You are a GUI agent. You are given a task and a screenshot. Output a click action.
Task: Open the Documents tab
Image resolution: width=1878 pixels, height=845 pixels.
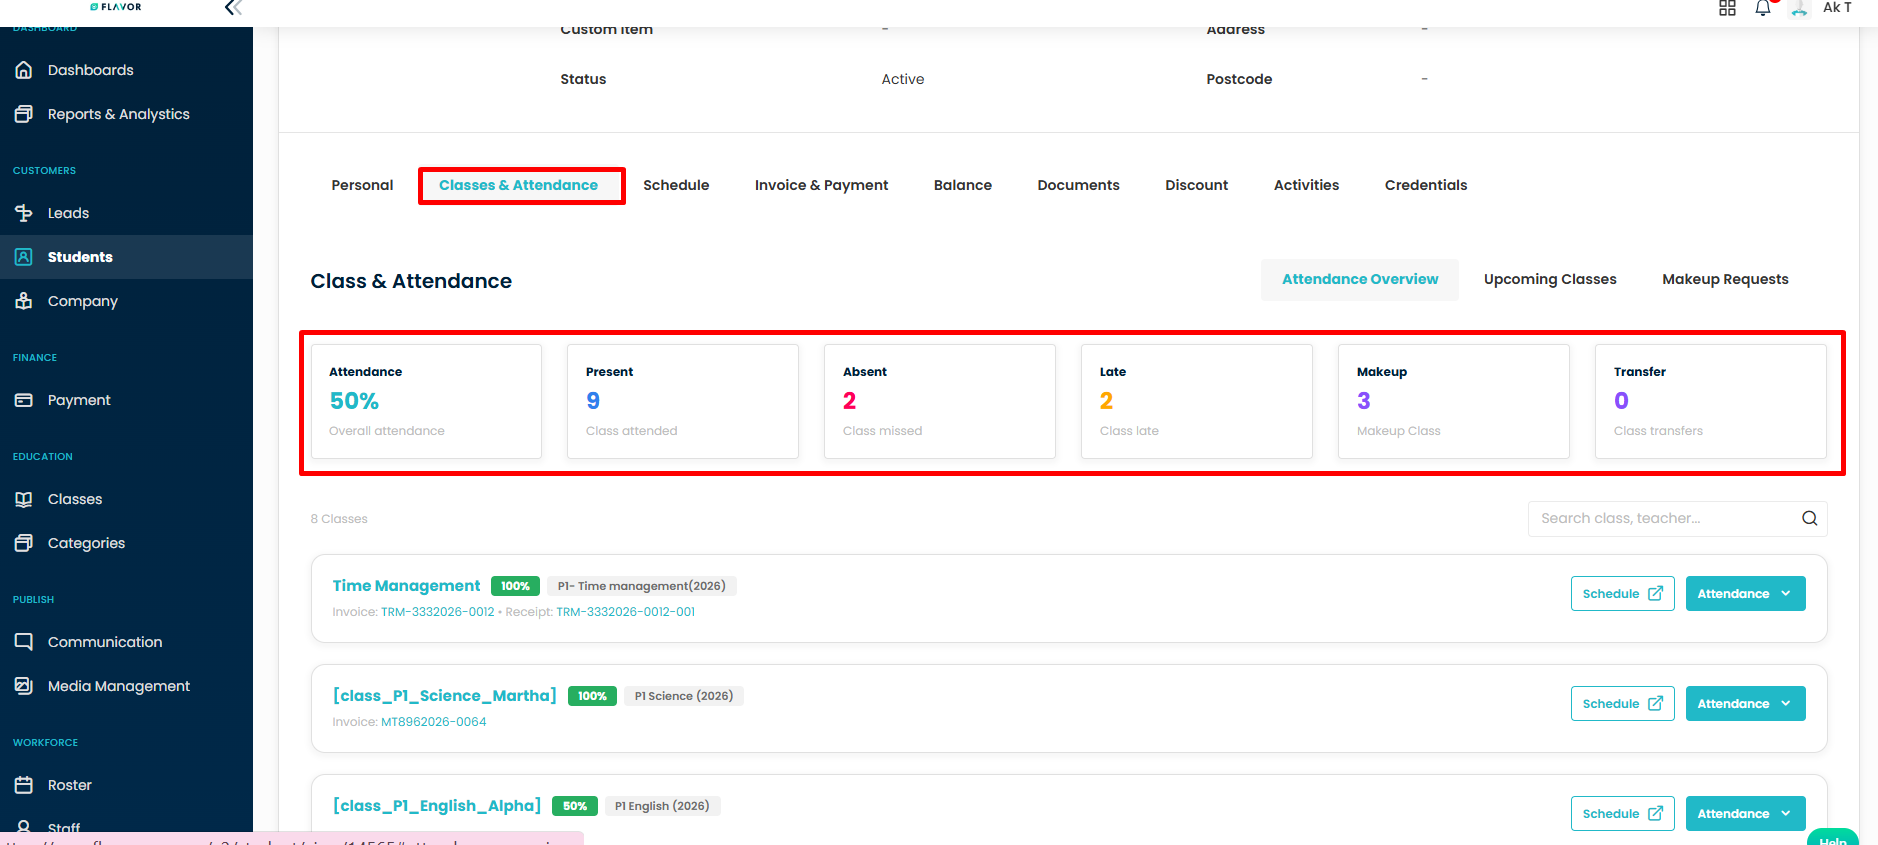pos(1078,185)
